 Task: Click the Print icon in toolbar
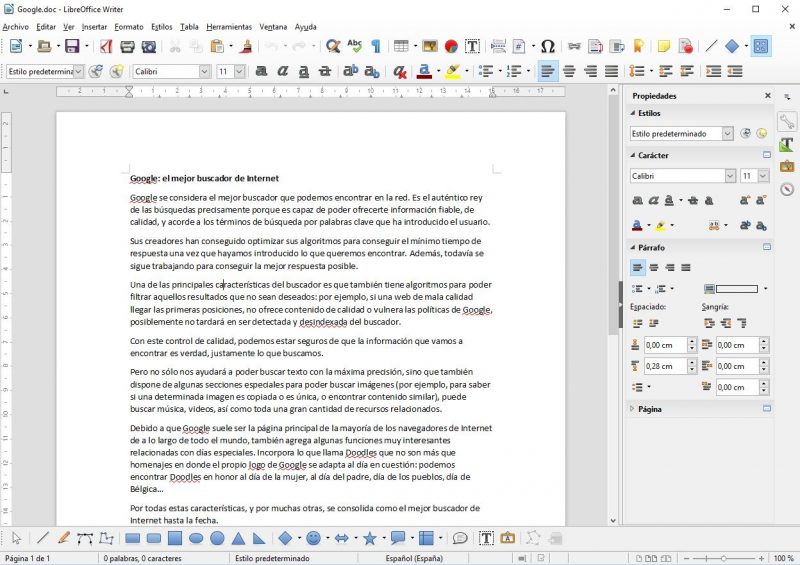[127, 46]
